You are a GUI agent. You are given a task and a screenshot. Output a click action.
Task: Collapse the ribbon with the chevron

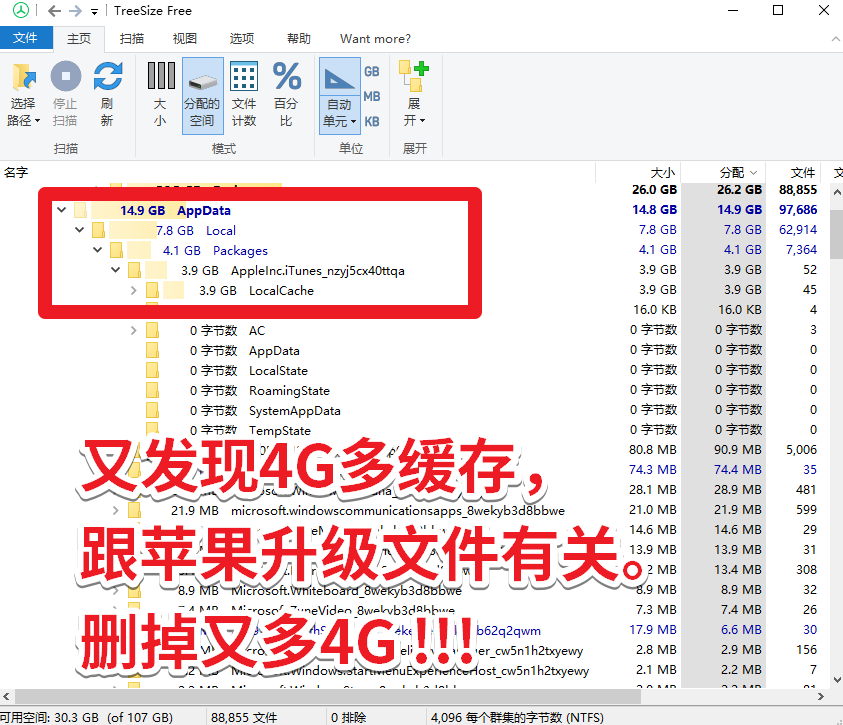(835, 39)
